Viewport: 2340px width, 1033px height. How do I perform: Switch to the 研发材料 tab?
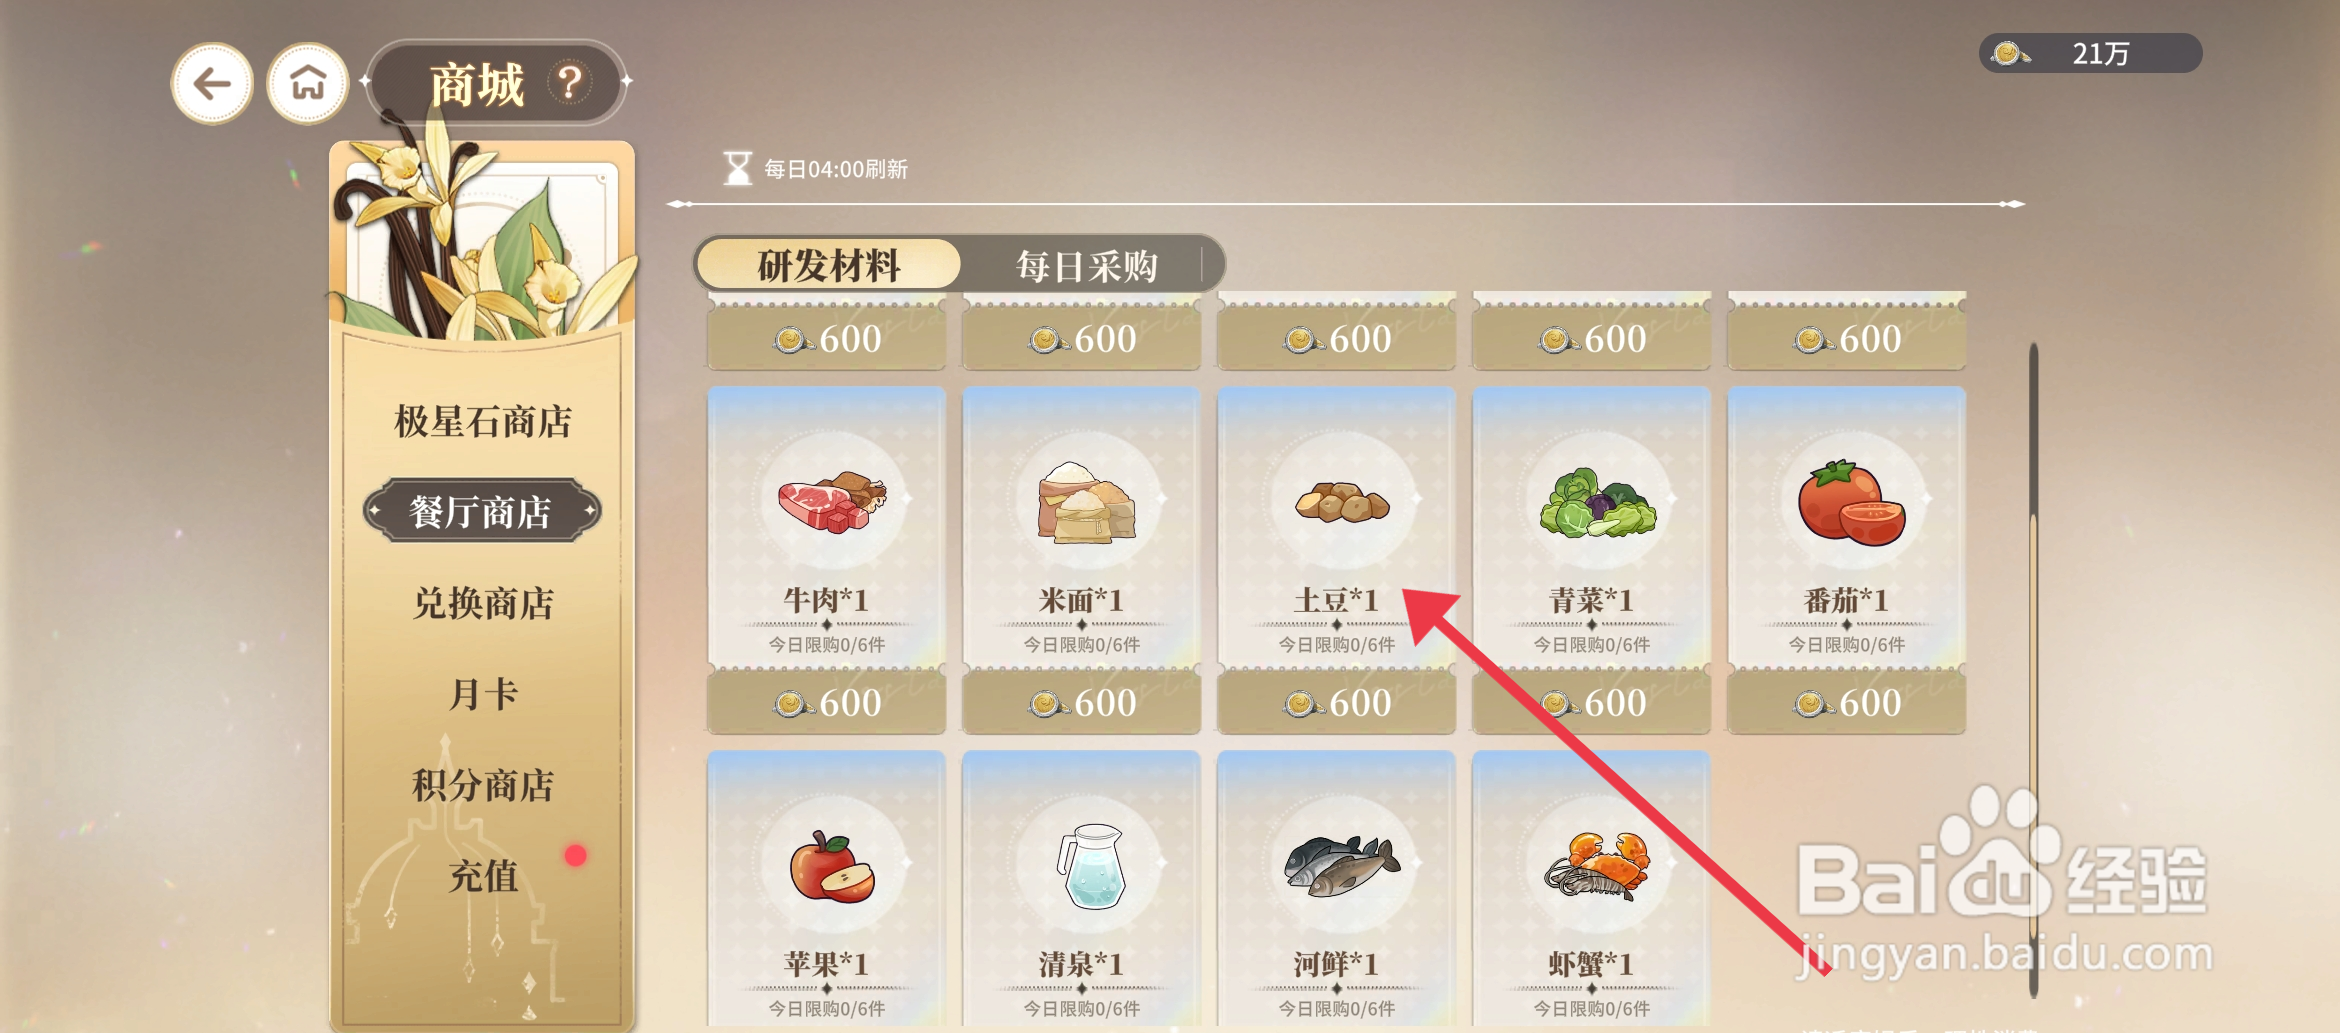[829, 266]
